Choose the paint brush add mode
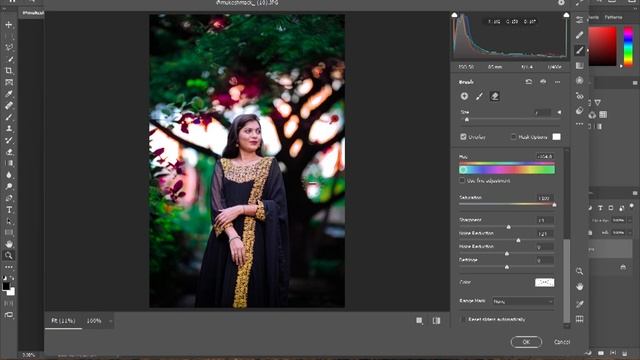The height and width of the screenshot is (360, 640). pyautogui.click(x=479, y=96)
